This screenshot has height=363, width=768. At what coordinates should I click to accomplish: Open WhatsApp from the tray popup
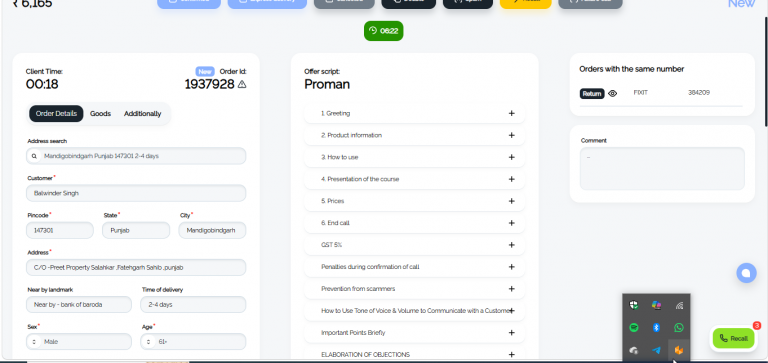coord(679,328)
